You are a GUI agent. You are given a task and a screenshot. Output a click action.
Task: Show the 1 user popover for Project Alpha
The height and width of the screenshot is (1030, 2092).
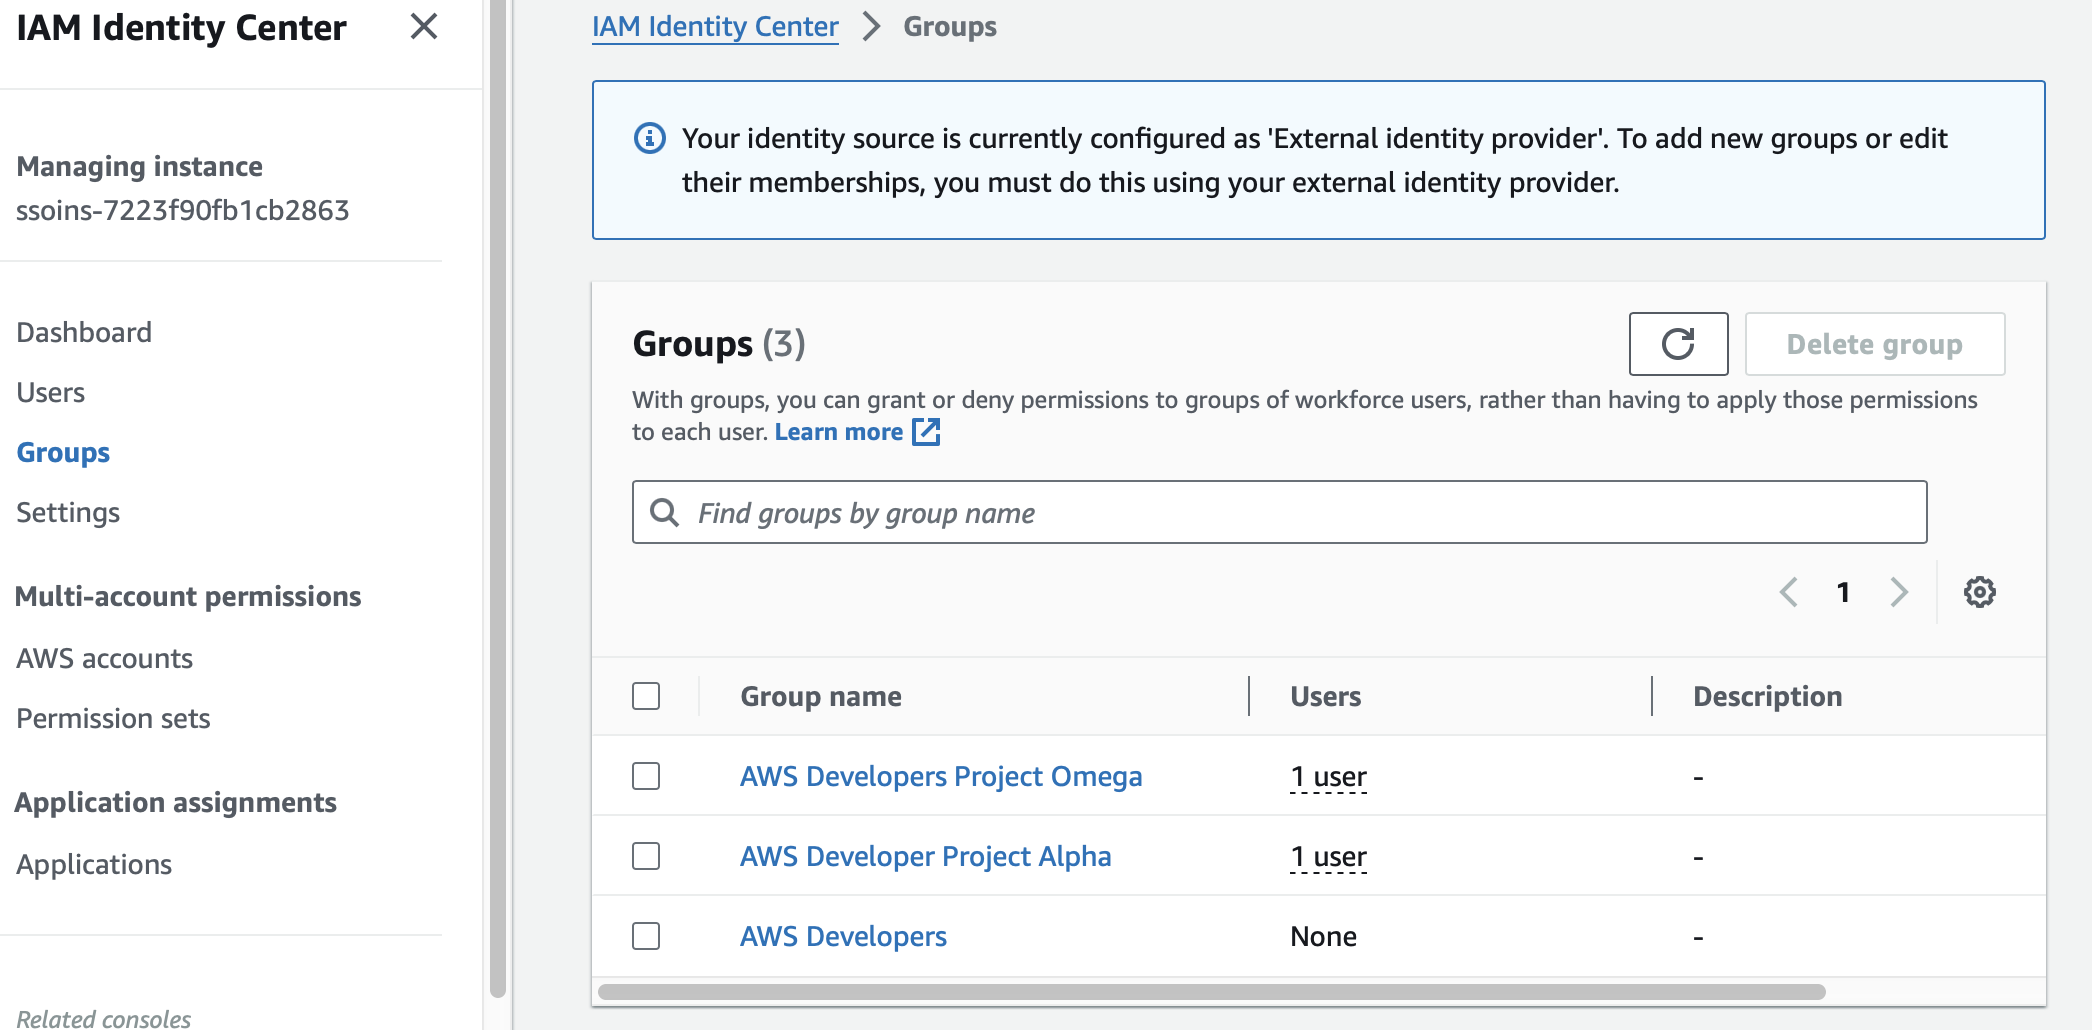pyautogui.click(x=1328, y=857)
